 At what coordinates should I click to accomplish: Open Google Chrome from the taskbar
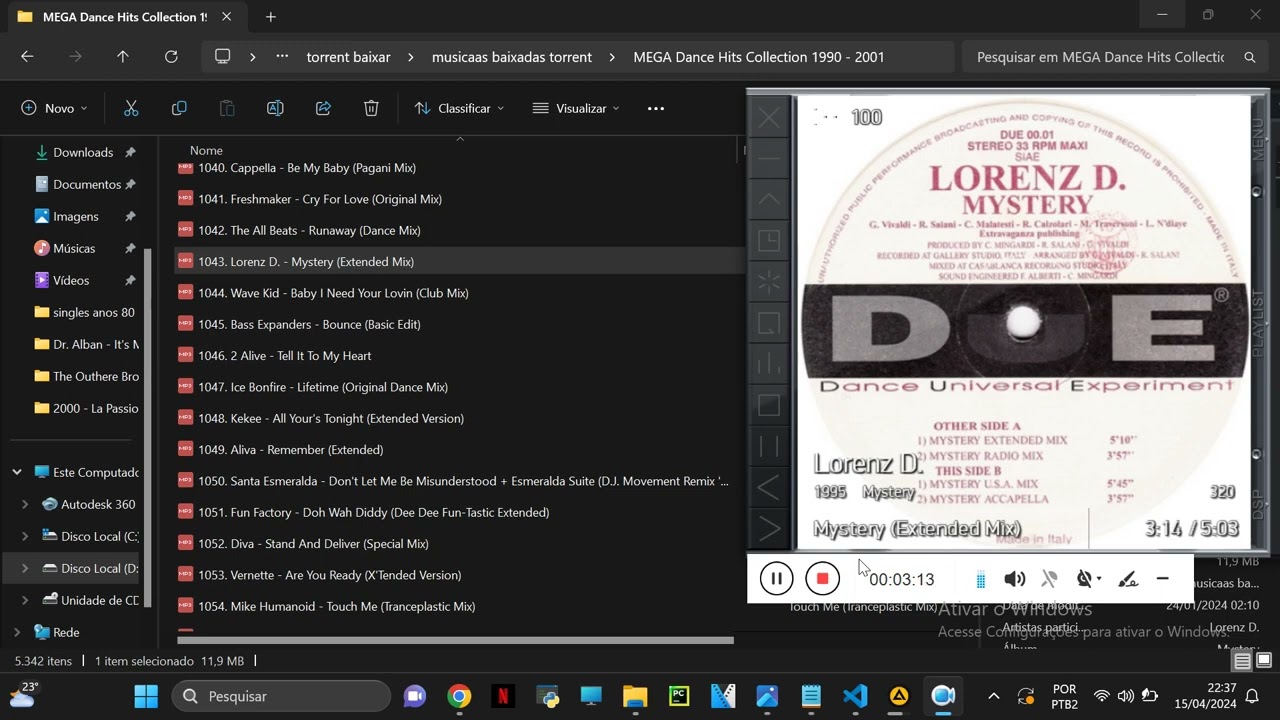[x=459, y=696]
